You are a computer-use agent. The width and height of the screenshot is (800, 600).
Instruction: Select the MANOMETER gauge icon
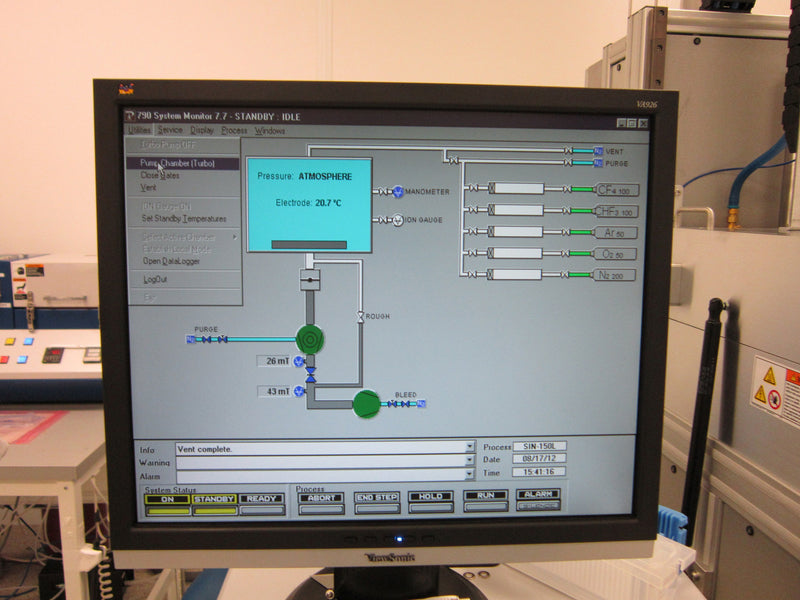tap(396, 191)
